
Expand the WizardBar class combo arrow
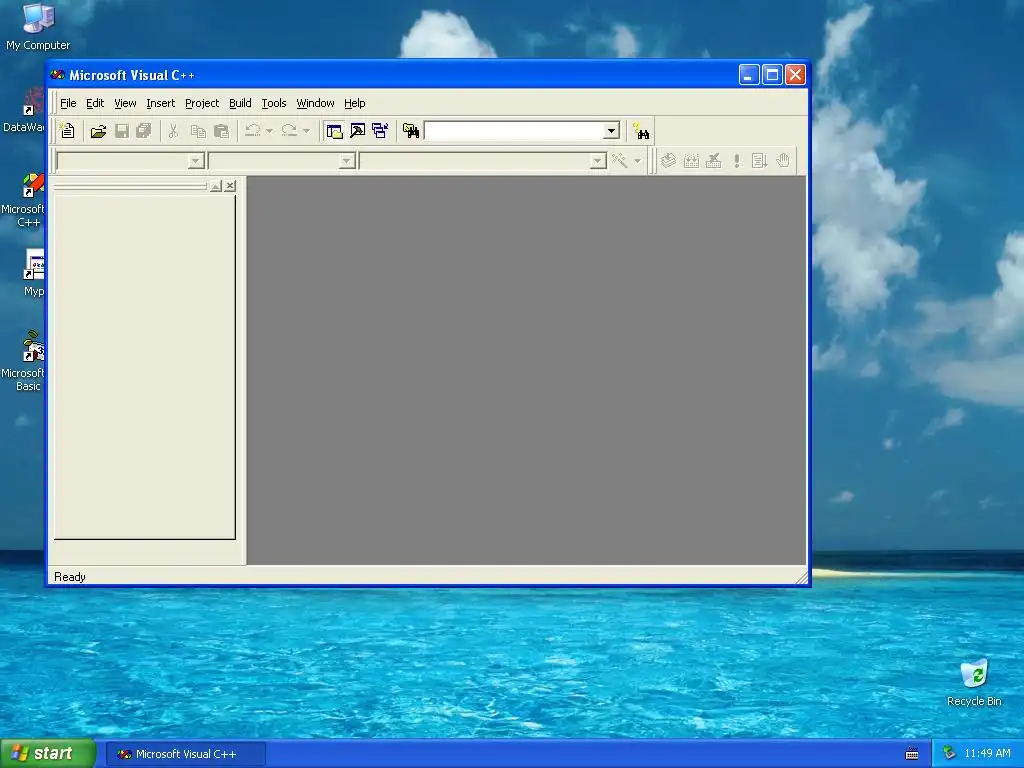195,161
